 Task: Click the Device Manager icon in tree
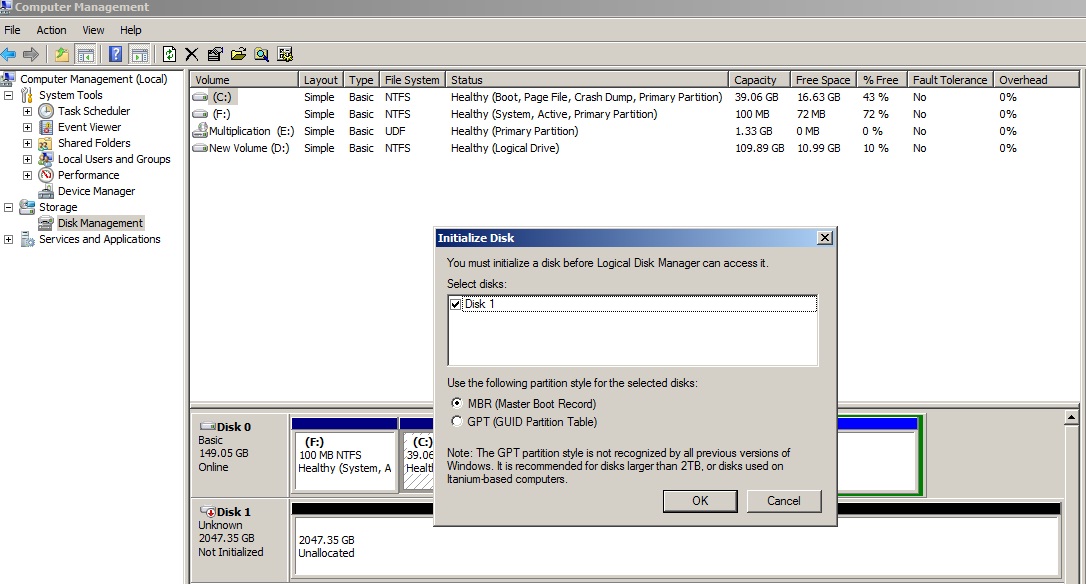(x=46, y=191)
